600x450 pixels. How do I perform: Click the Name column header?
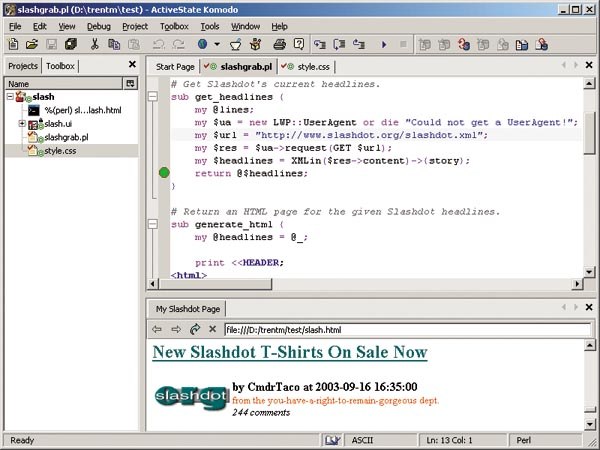[x=64, y=83]
